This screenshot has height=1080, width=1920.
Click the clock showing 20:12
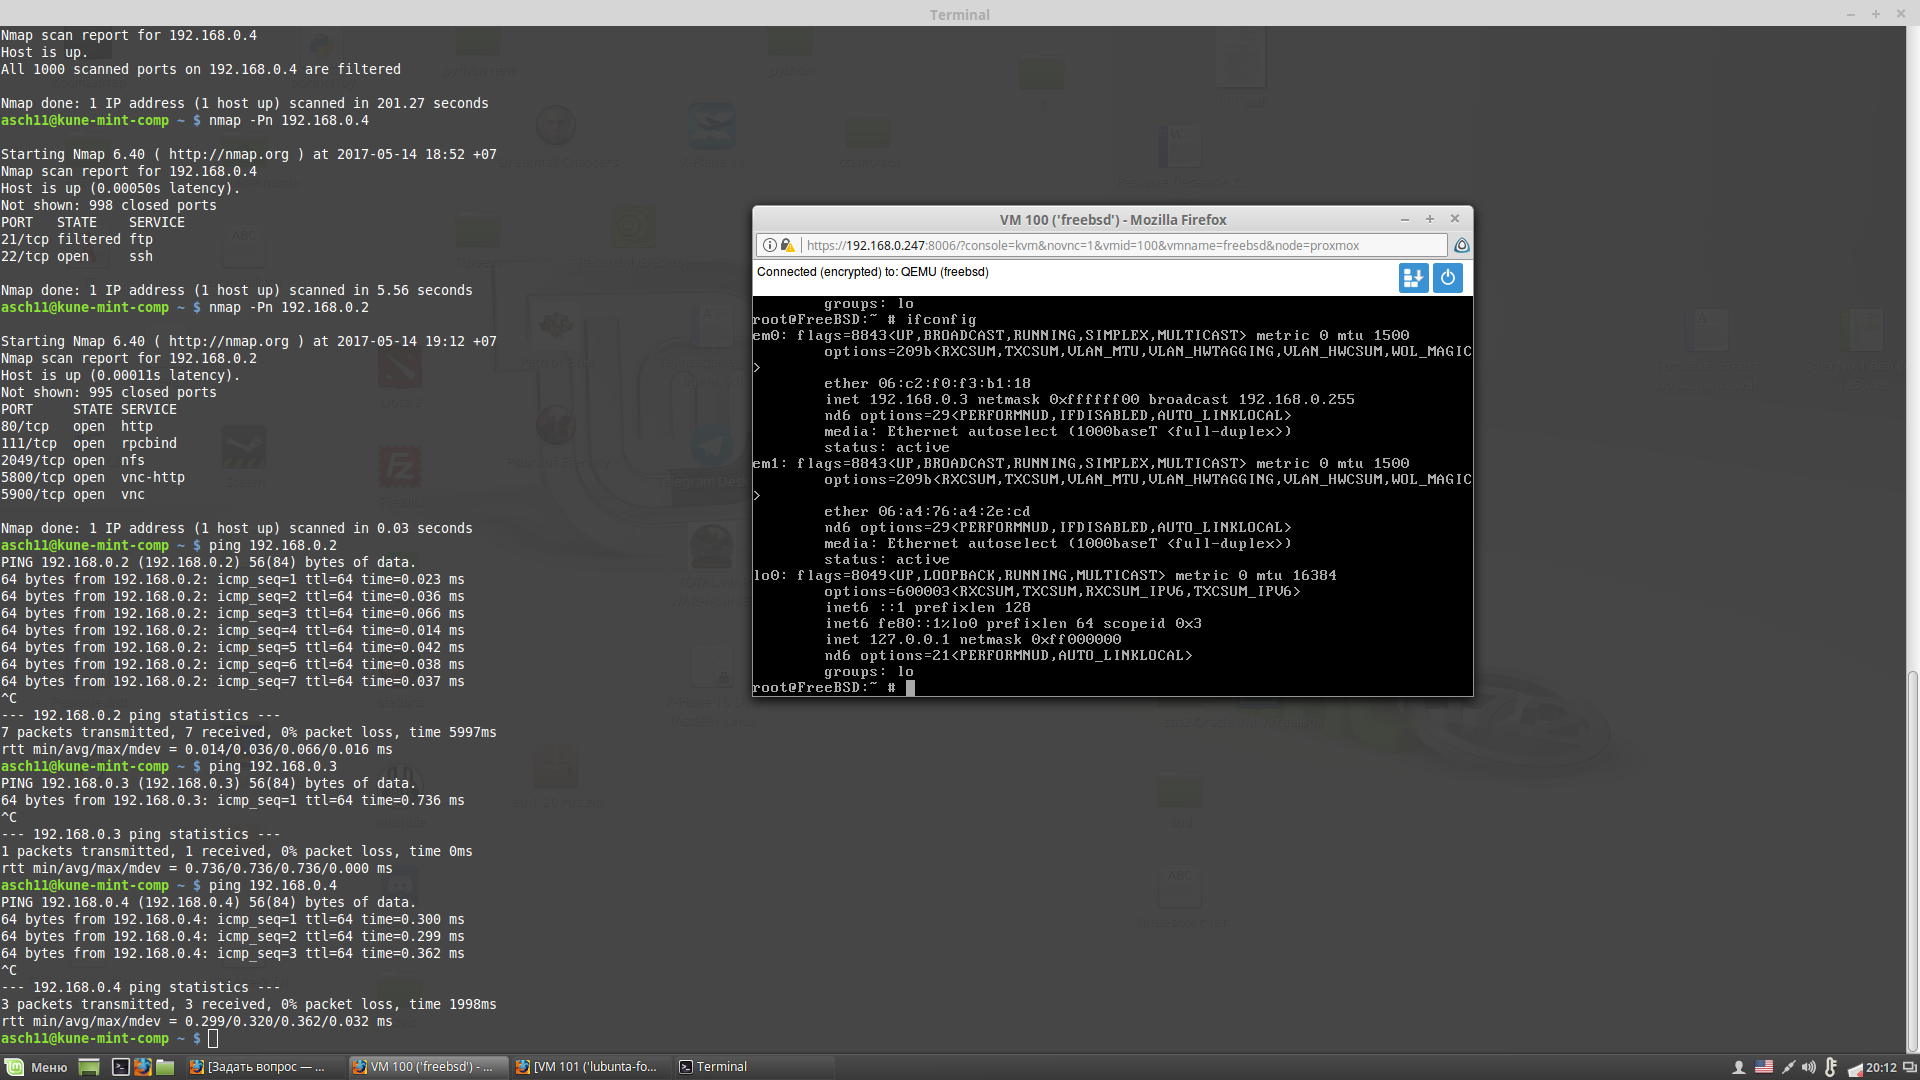coord(1881,1067)
